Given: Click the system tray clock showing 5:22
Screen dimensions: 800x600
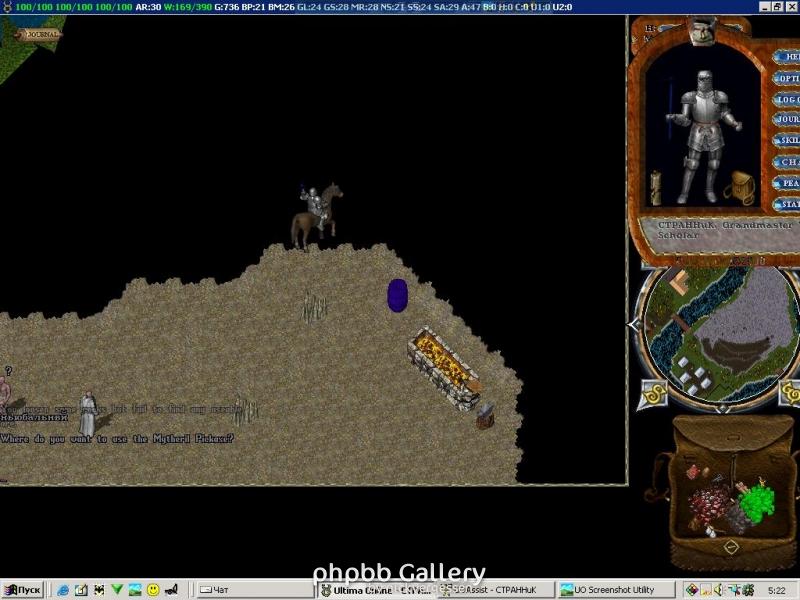Looking at the screenshot, I should (777, 590).
